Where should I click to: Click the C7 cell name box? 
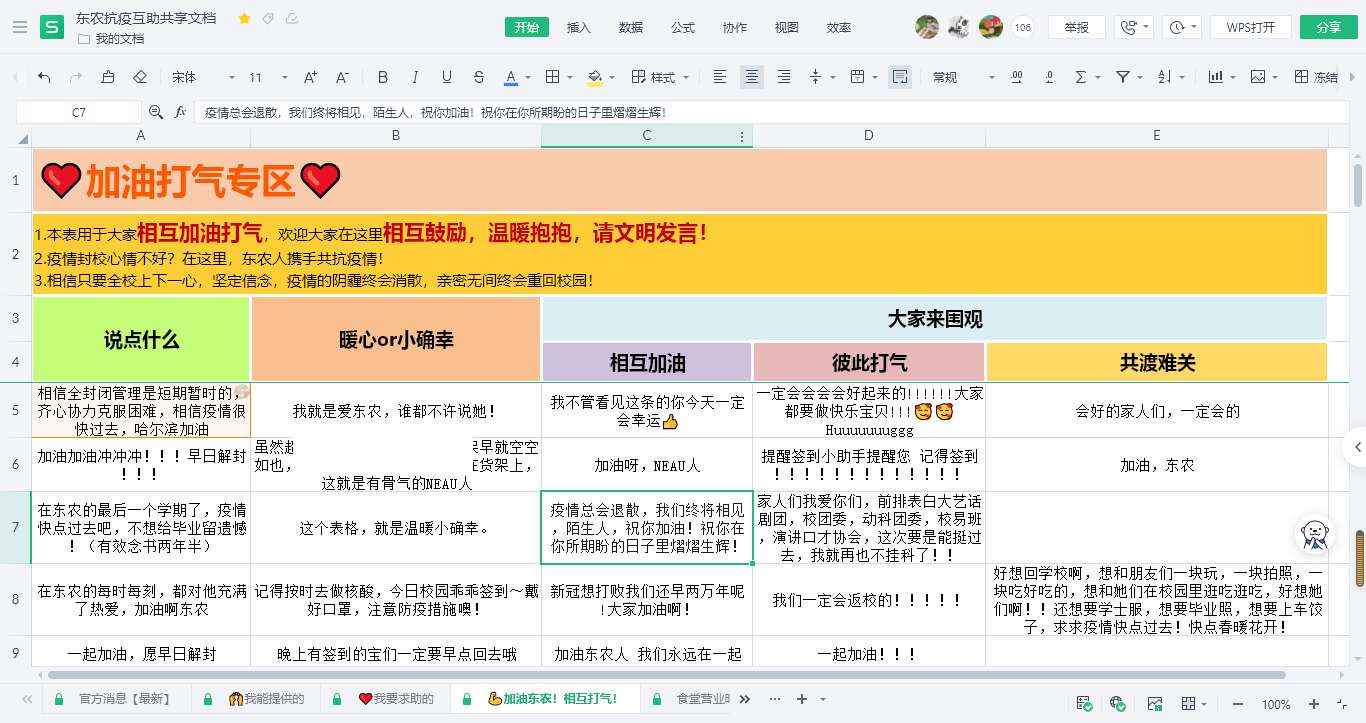[79, 113]
